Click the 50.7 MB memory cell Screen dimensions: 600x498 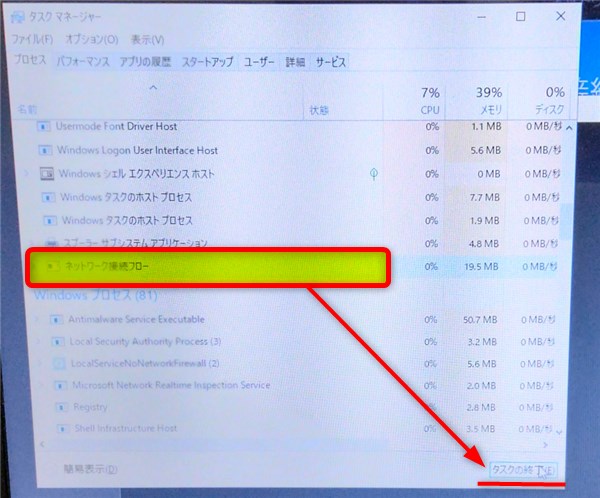(x=480, y=319)
